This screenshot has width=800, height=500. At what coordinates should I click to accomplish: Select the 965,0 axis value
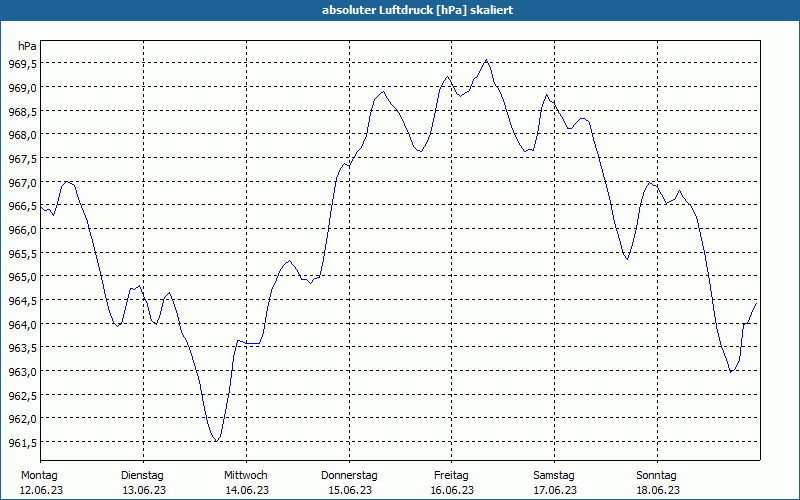click(22, 277)
